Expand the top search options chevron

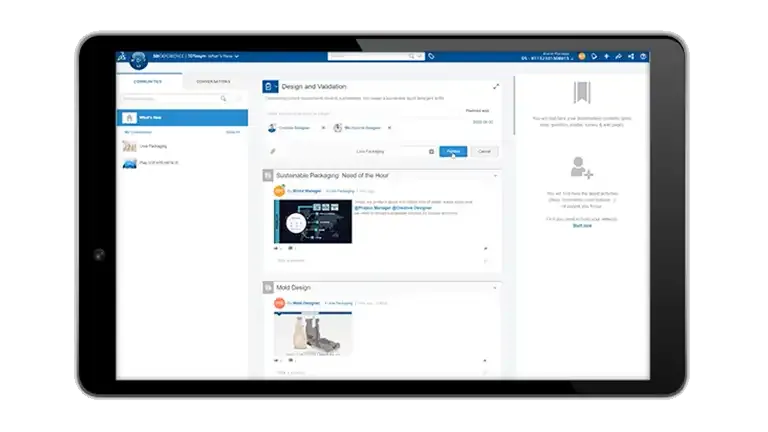420,56
